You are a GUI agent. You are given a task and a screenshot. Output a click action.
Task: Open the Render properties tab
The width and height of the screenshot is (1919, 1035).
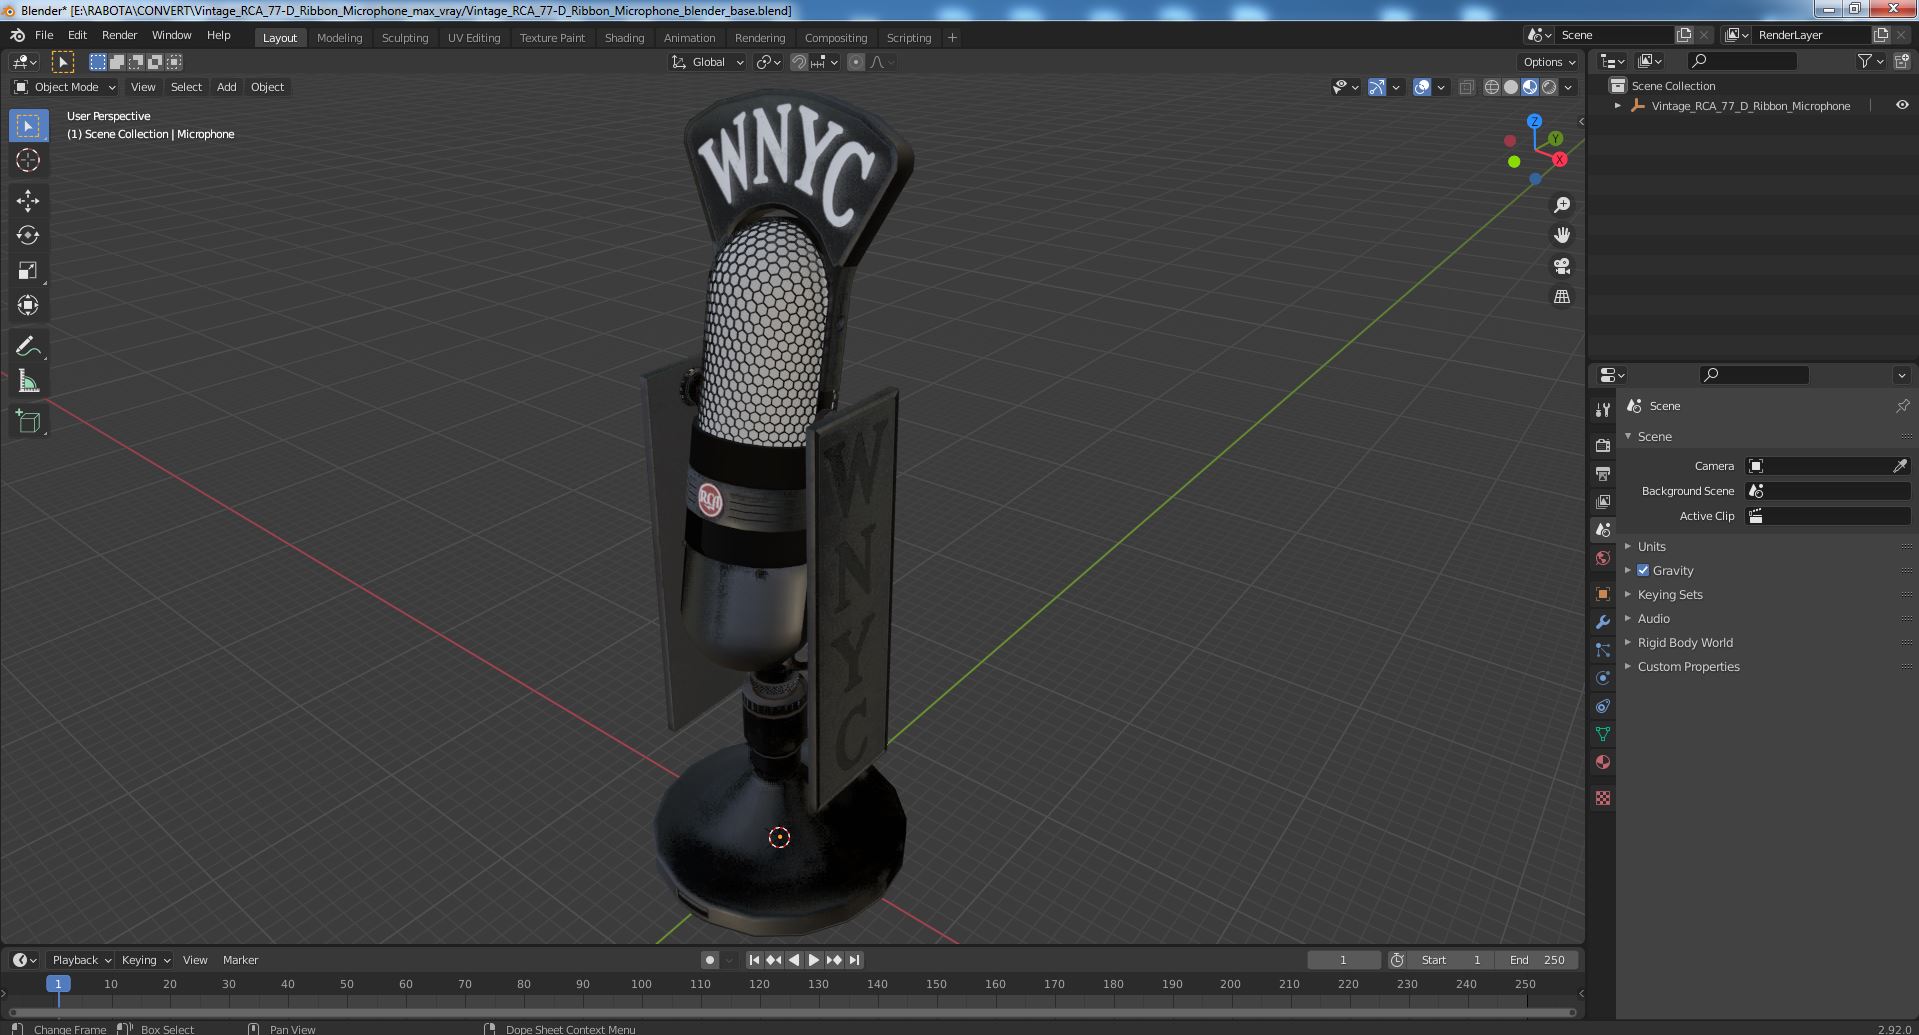click(1603, 445)
